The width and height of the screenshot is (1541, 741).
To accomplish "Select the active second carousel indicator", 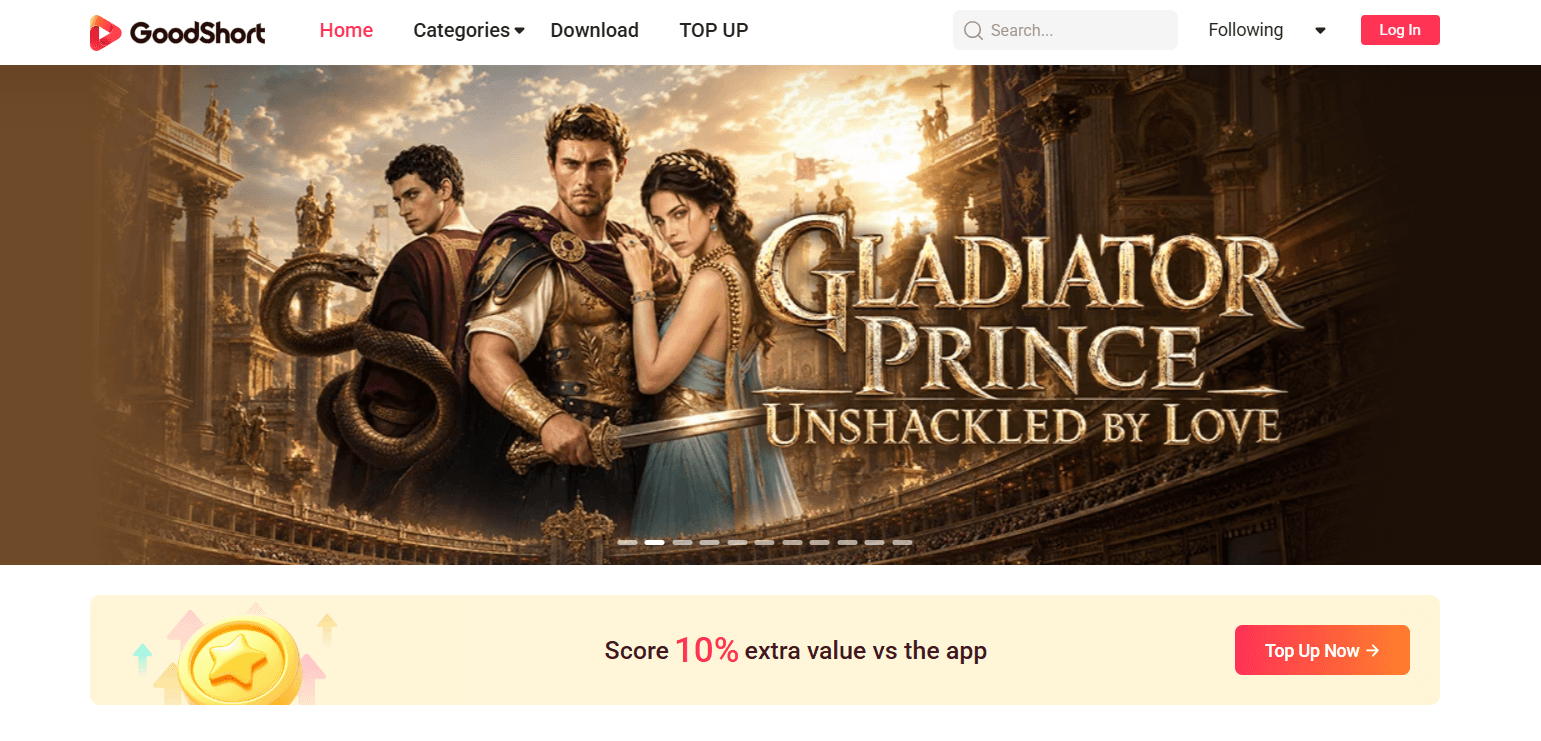I will 655,542.
